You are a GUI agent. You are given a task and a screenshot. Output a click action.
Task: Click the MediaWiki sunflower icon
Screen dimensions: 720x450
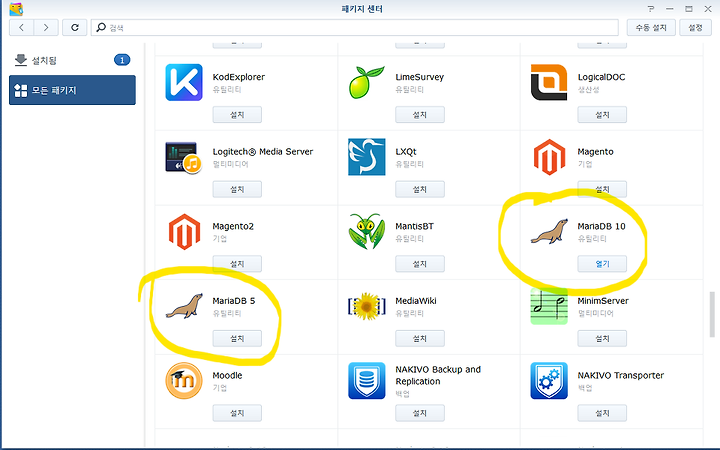366,306
